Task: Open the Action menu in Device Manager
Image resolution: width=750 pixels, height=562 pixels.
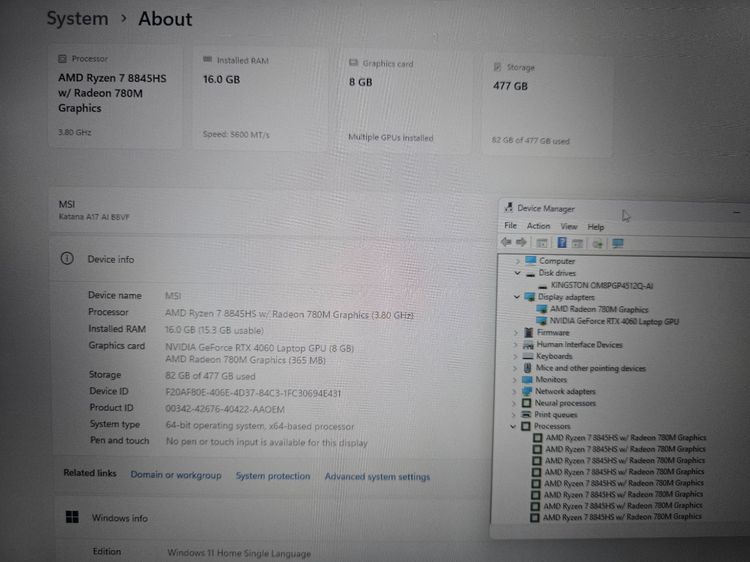Action: coord(538,226)
